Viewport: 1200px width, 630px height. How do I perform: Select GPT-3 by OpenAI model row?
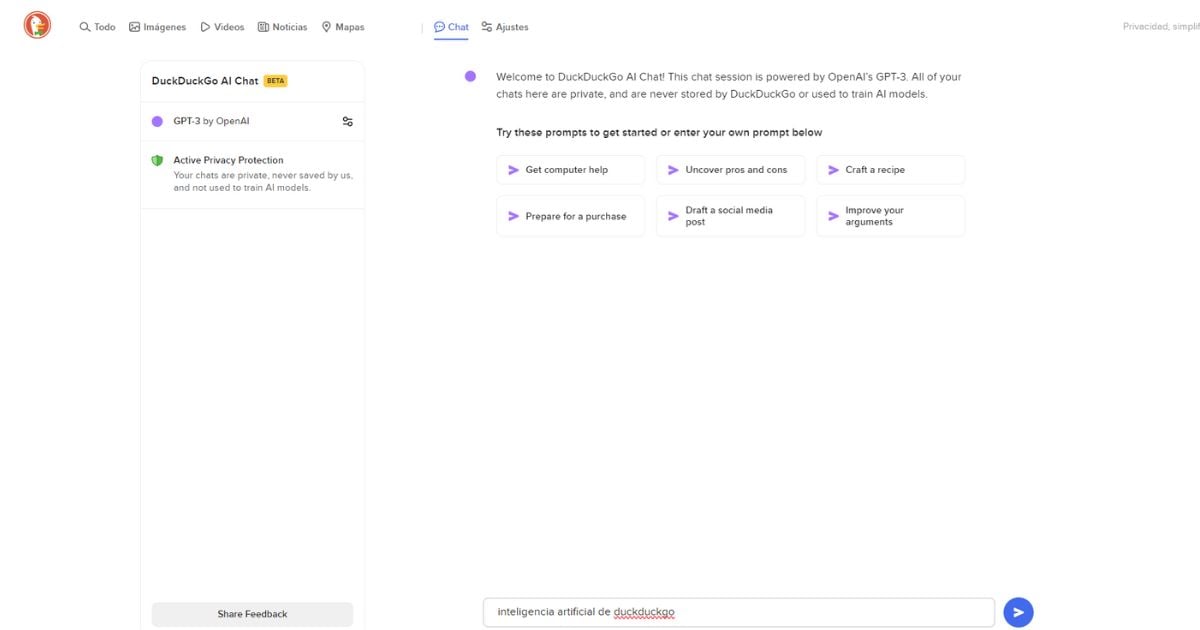pyautogui.click(x=252, y=121)
